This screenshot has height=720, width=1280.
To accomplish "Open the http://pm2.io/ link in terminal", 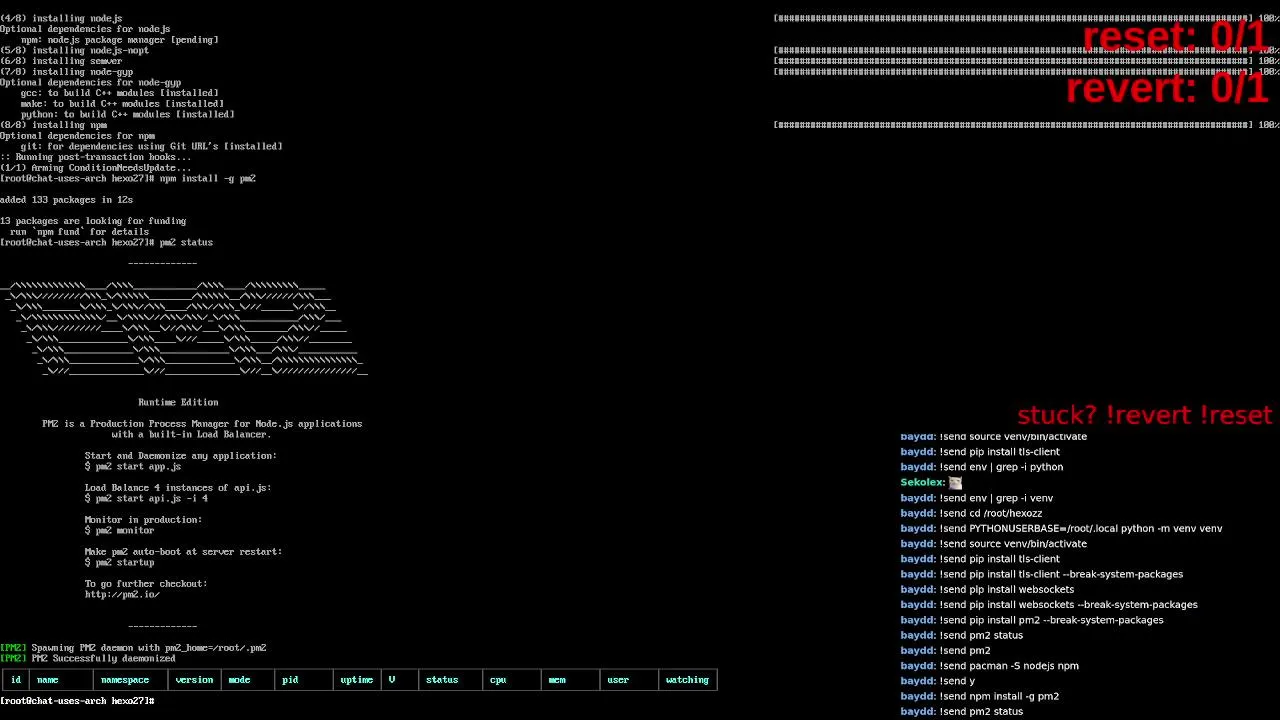I will pos(122,594).
